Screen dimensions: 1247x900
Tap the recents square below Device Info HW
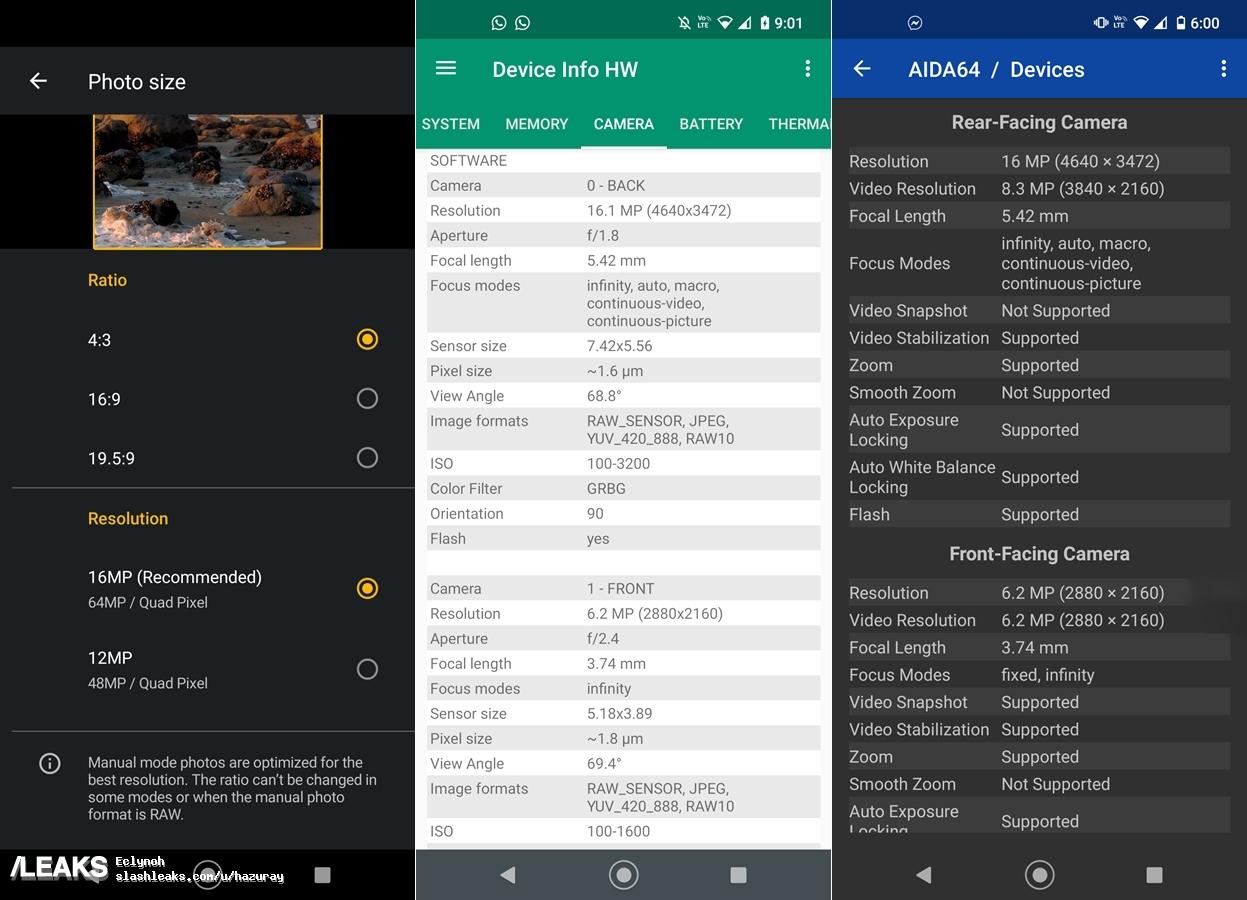(738, 875)
